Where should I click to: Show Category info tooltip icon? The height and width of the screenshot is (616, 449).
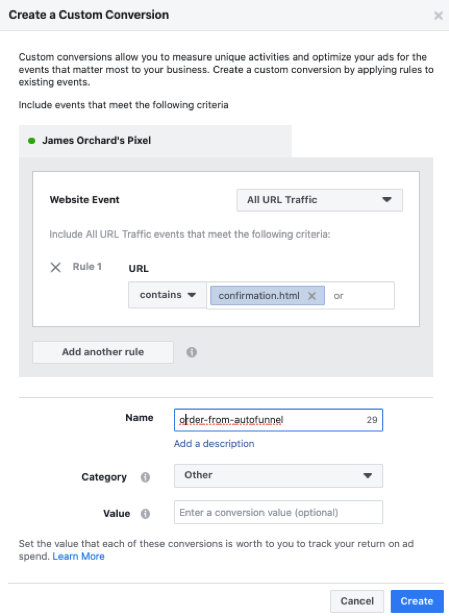pyautogui.click(x=145, y=477)
